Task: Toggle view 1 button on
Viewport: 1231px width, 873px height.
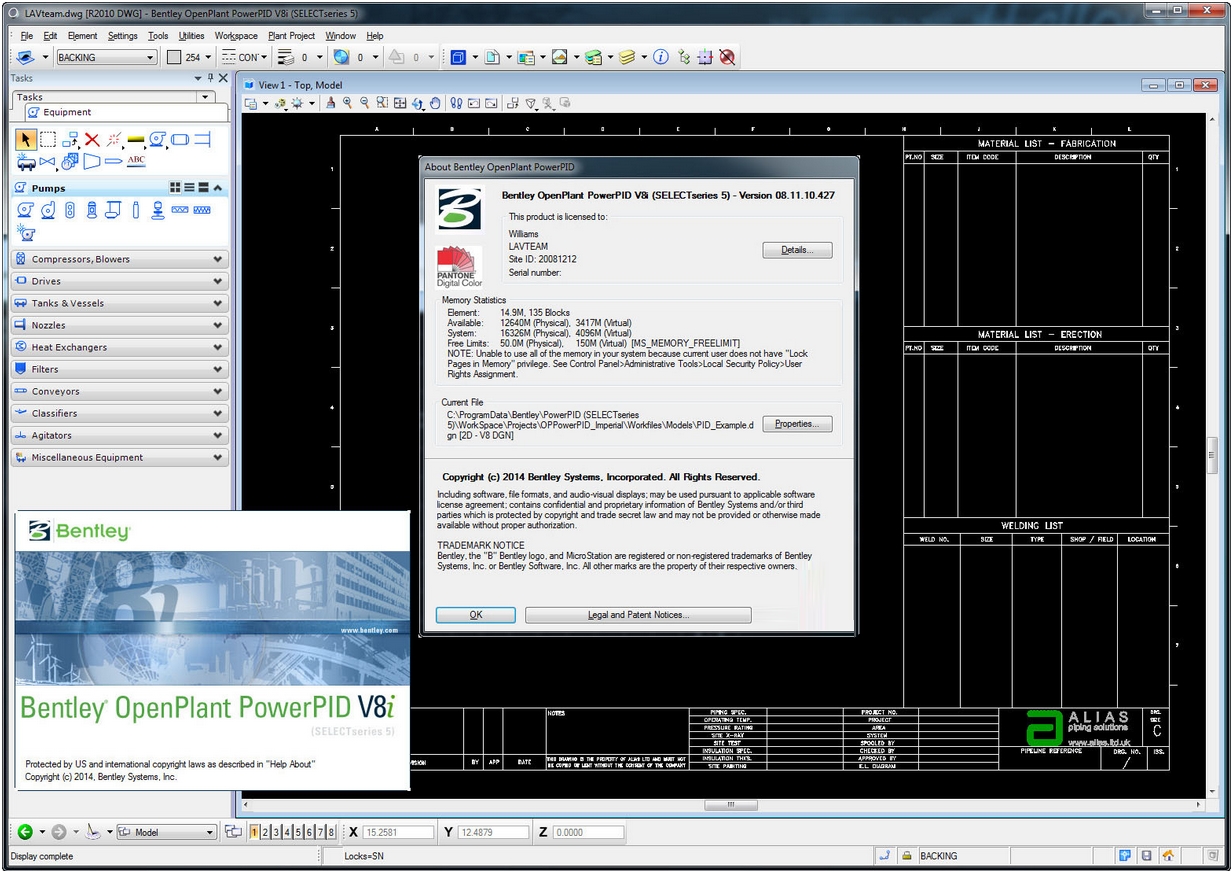Action: [x=255, y=831]
